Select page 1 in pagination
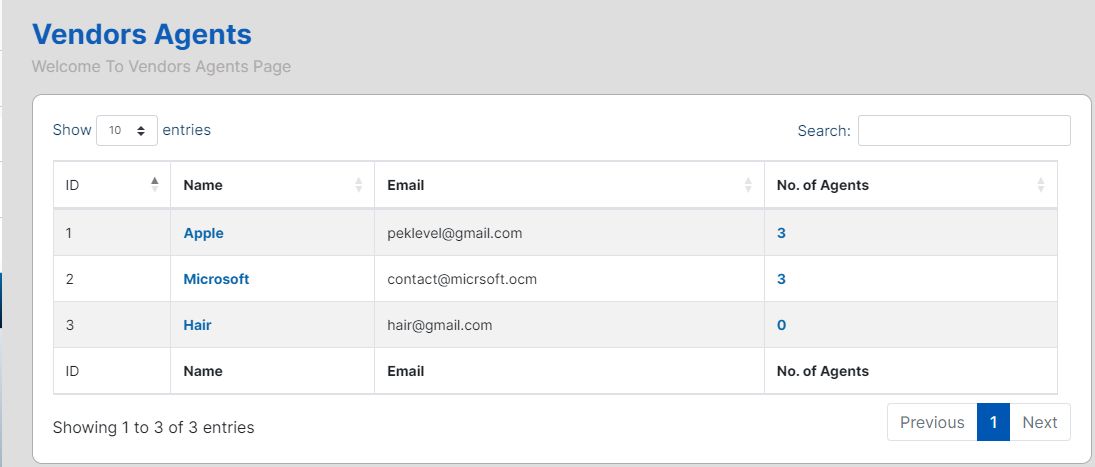Screen dimensions: 1095x467 (x=993, y=422)
